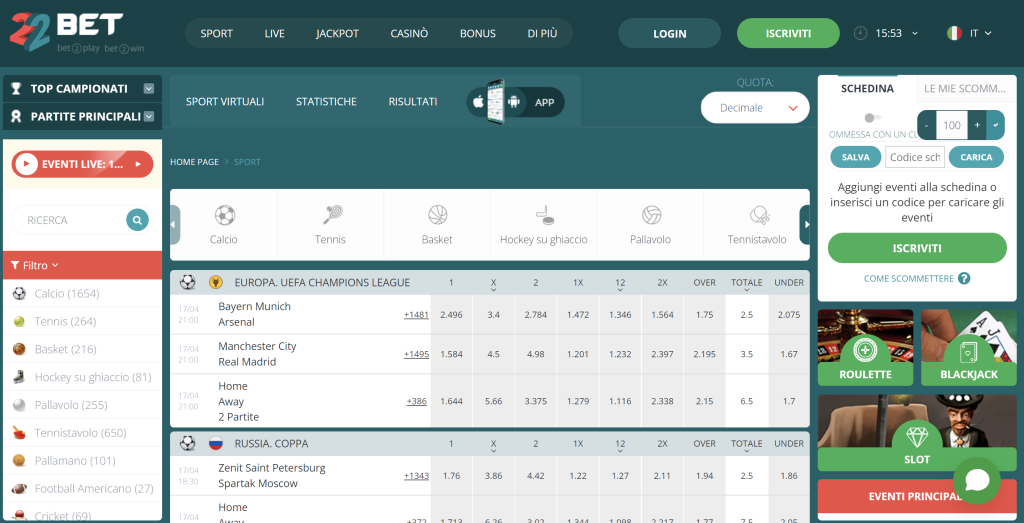Select the Tennis racket icon in the carousel

click(x=332, y=214)
